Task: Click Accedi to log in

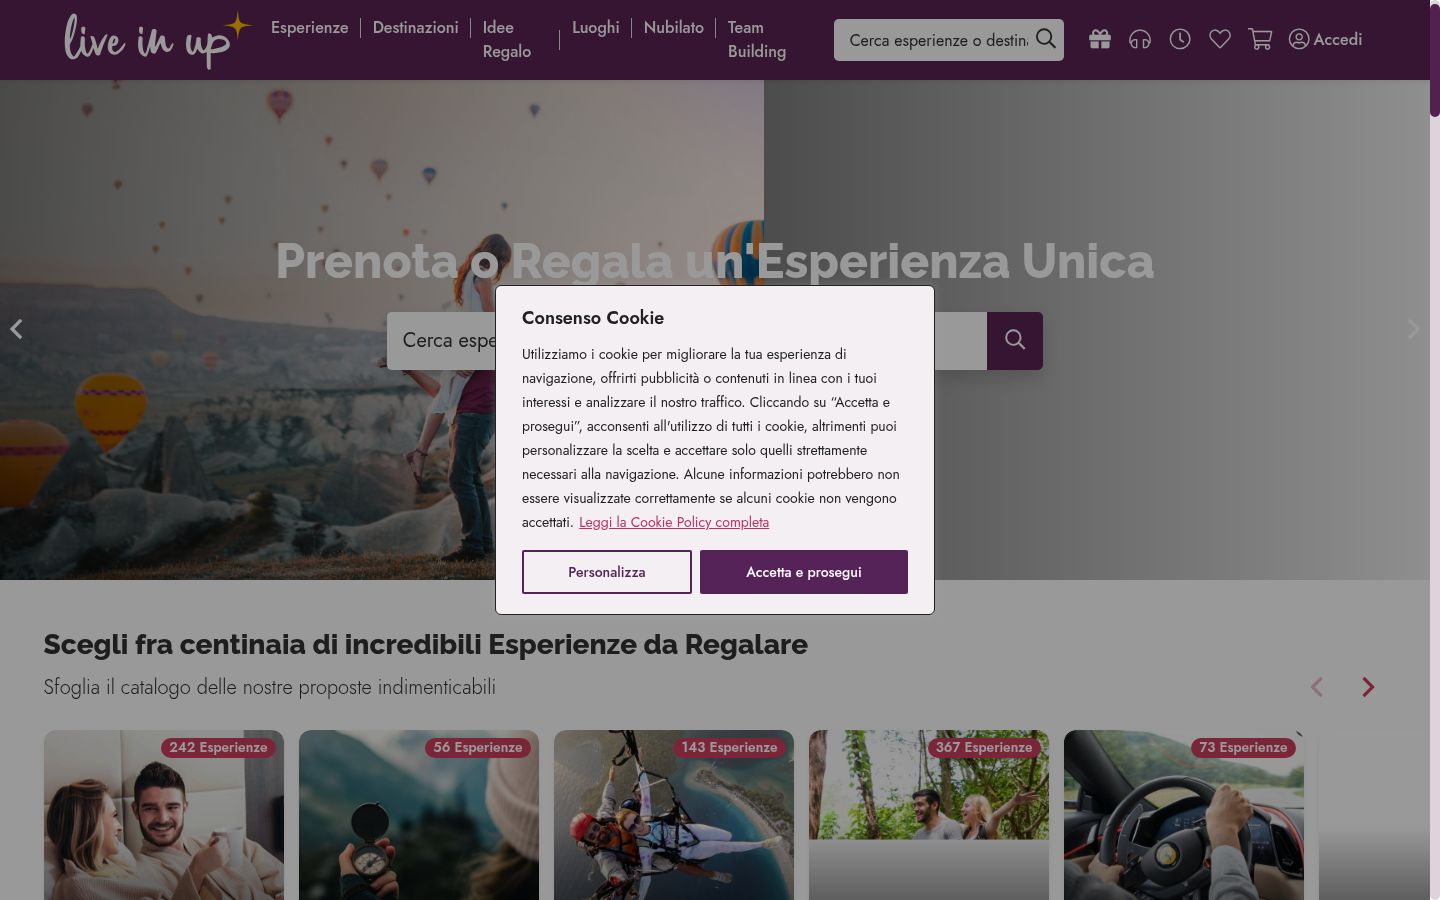Action: 1326,39
